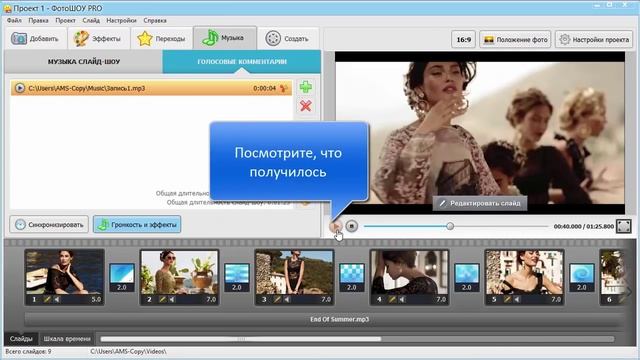Click Редактировать слайд on the preview
This screenshot has width=640, height=360.
480,203
